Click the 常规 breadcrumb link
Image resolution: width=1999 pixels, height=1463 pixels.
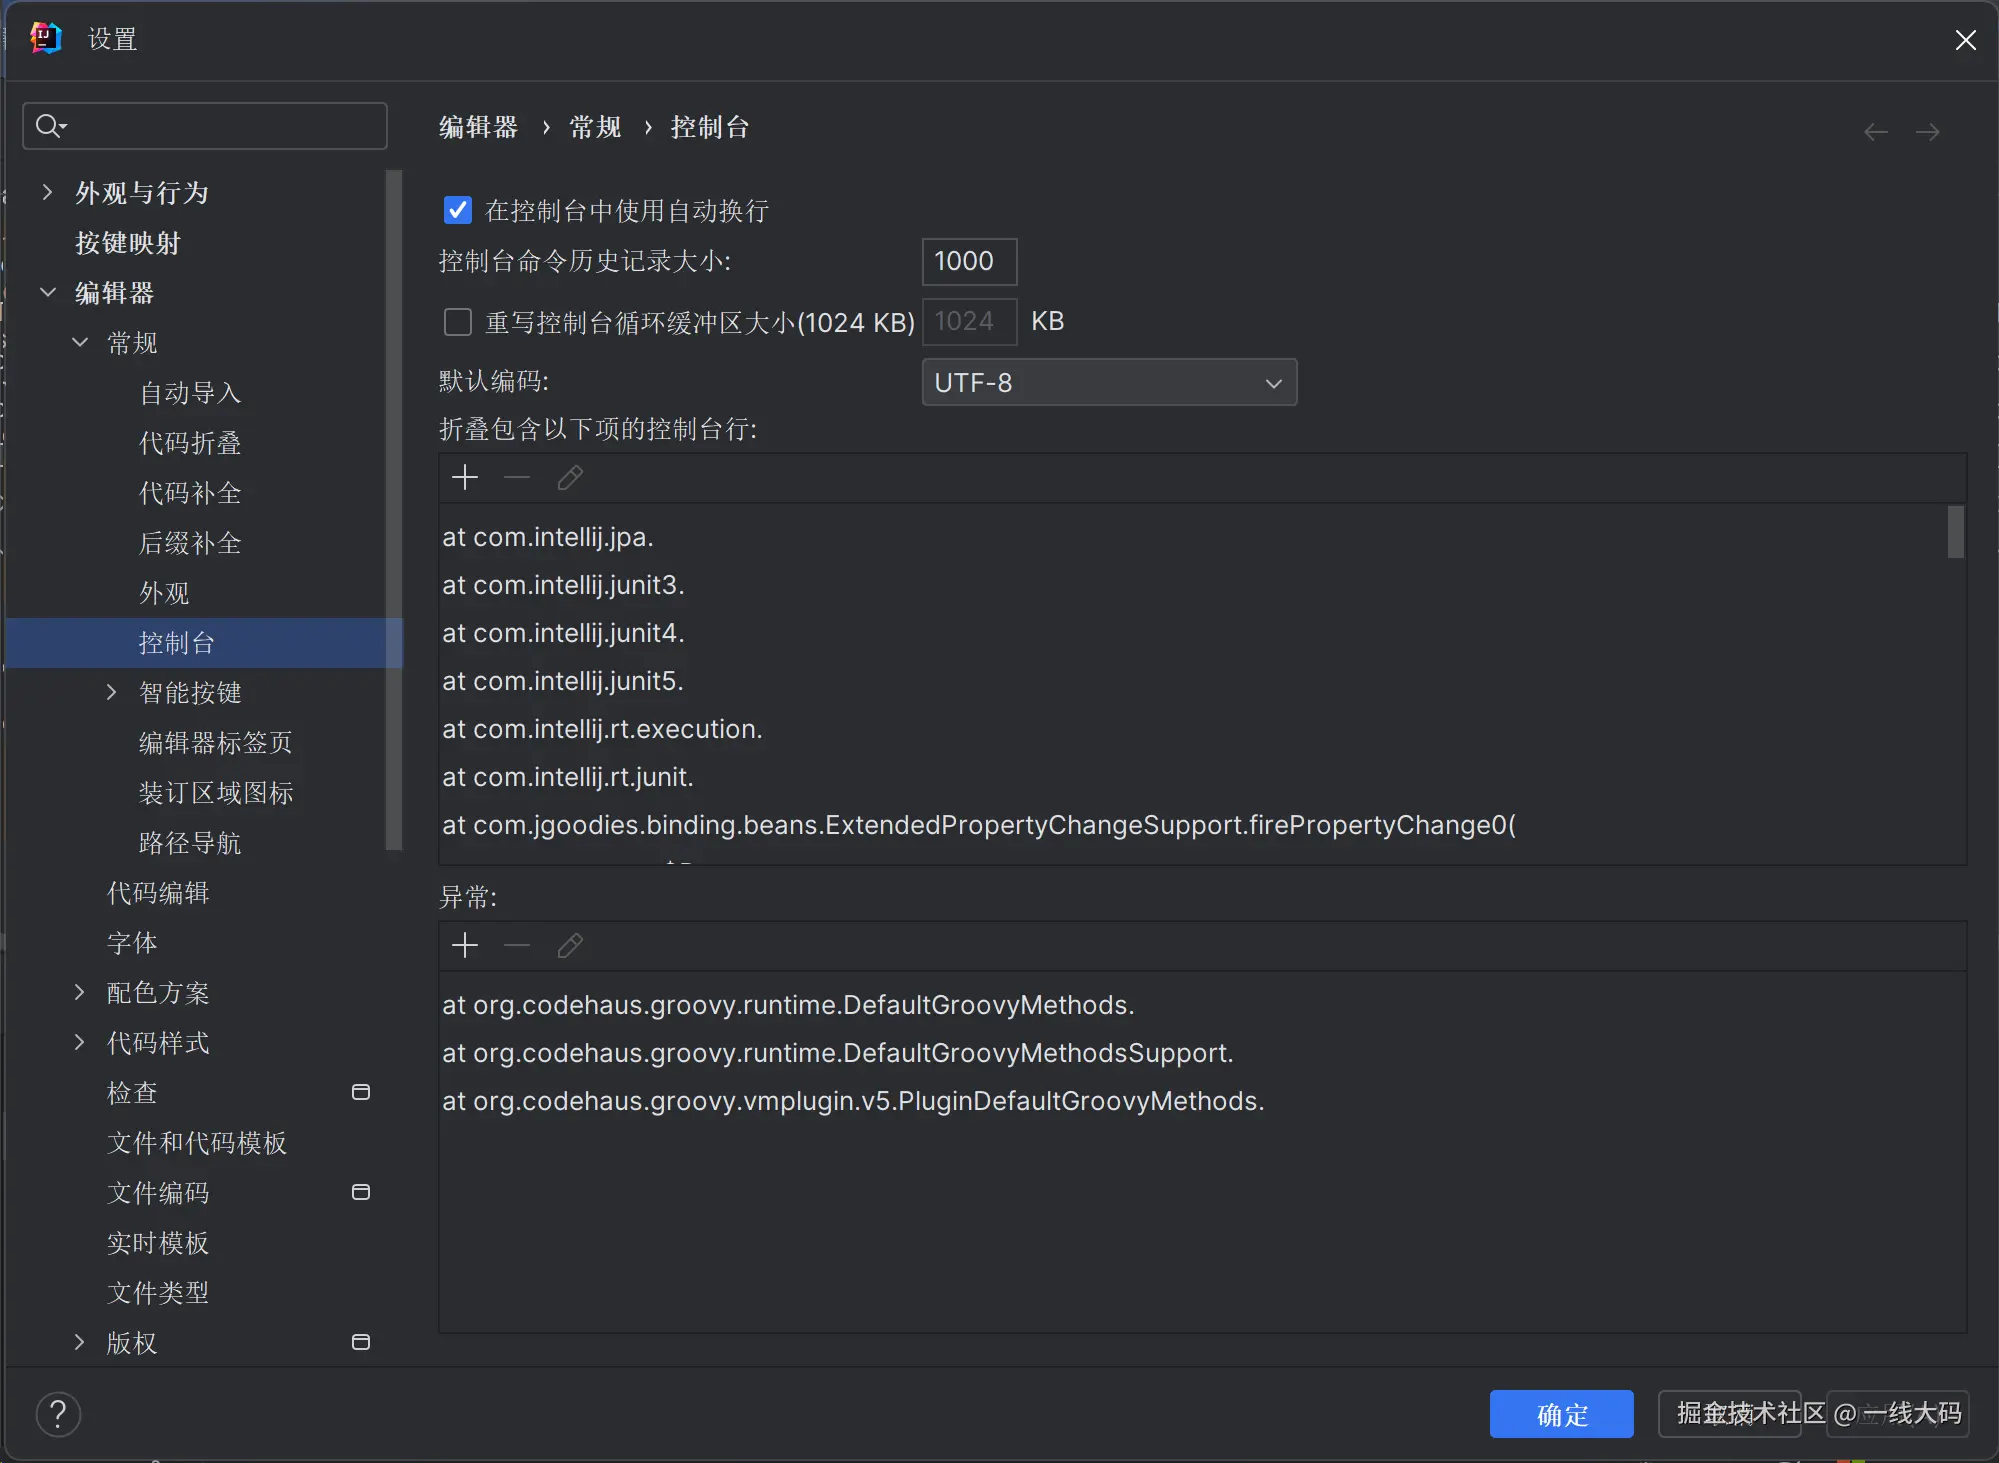click(595, 128)
